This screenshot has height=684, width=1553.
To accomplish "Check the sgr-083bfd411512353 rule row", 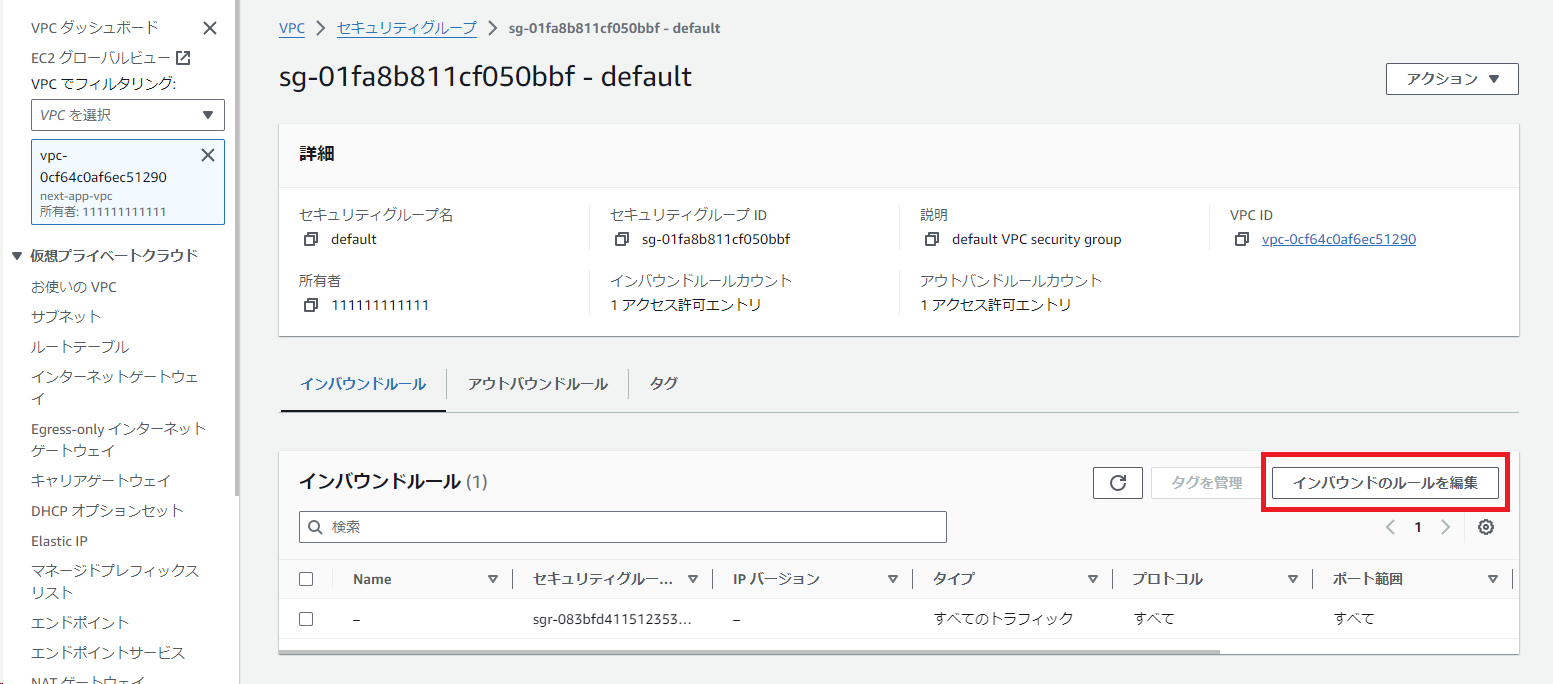I will click(x=306, y=619).
